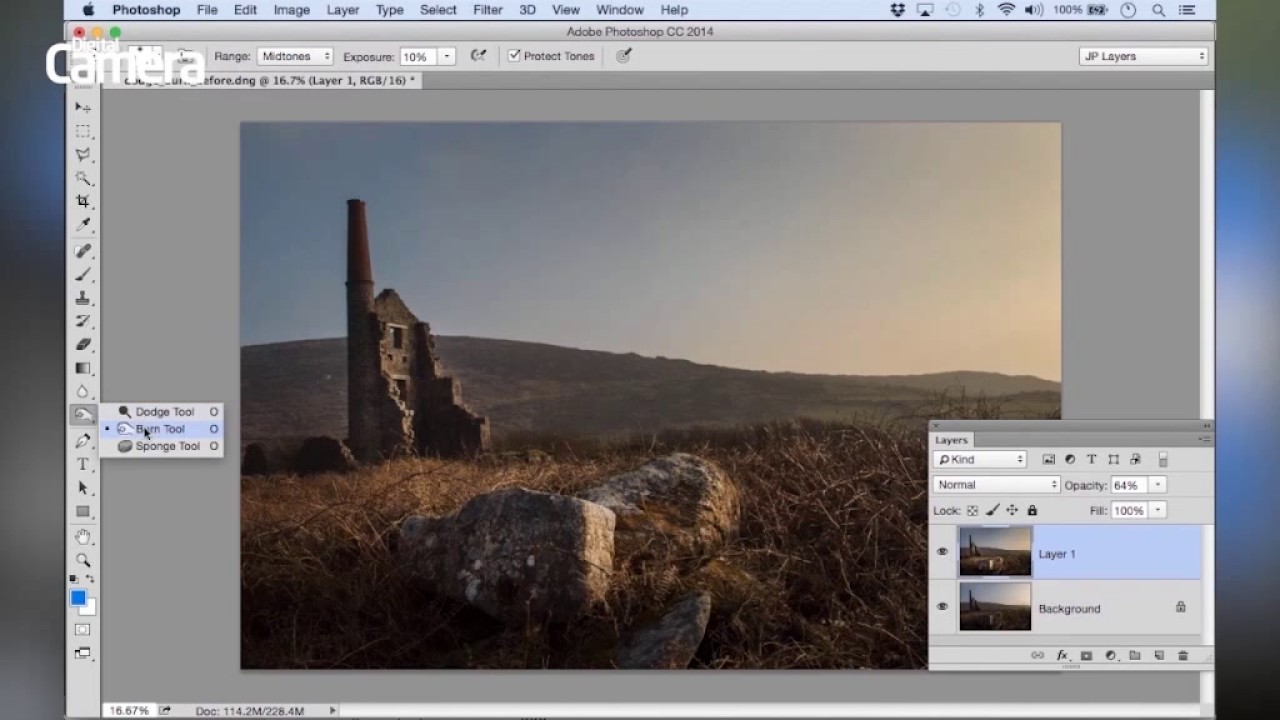Image resolution: width=1280 pixels, height=720 pixels.
Task: Select the Eyedropper tool
Action: (x=83, y=225)
